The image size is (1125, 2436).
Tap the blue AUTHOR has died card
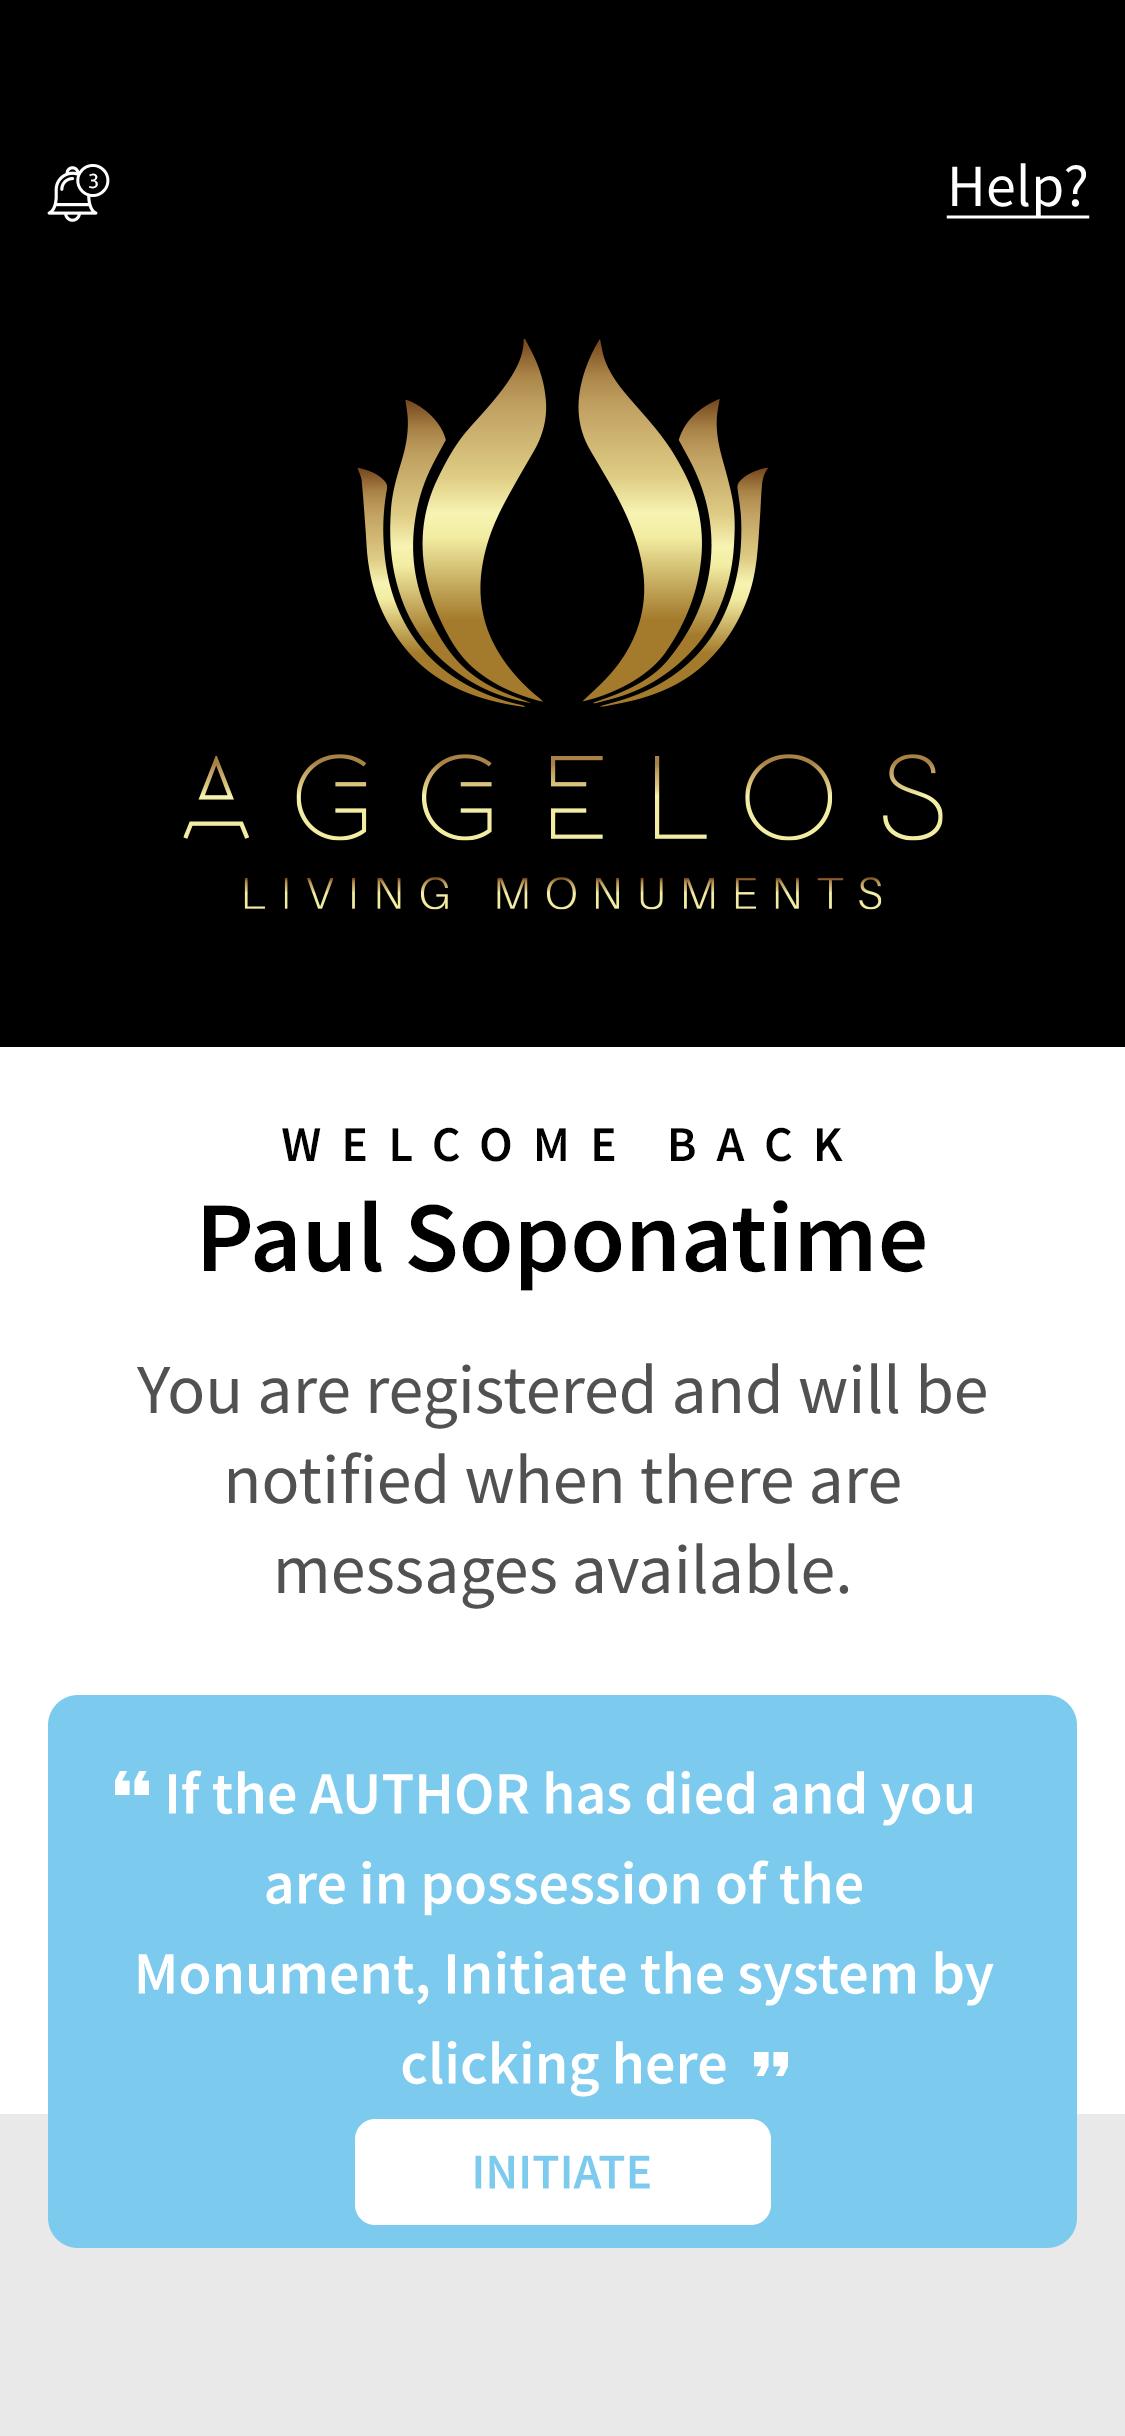coord(563,1972)
